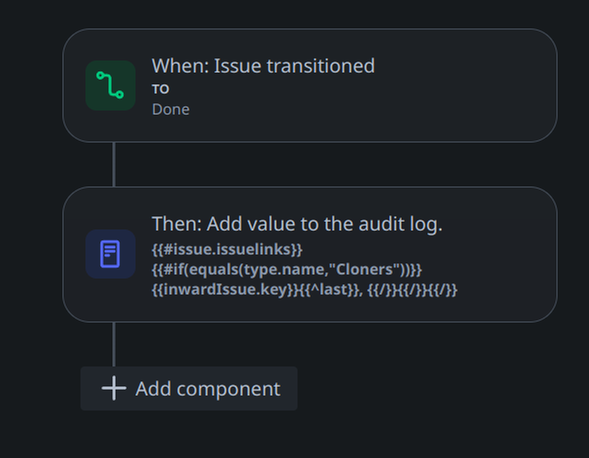This screenshot has width=589, height=458.
Task: Click the {{#issue.issuelinks}} smart value line
Action: click(227, 249)
